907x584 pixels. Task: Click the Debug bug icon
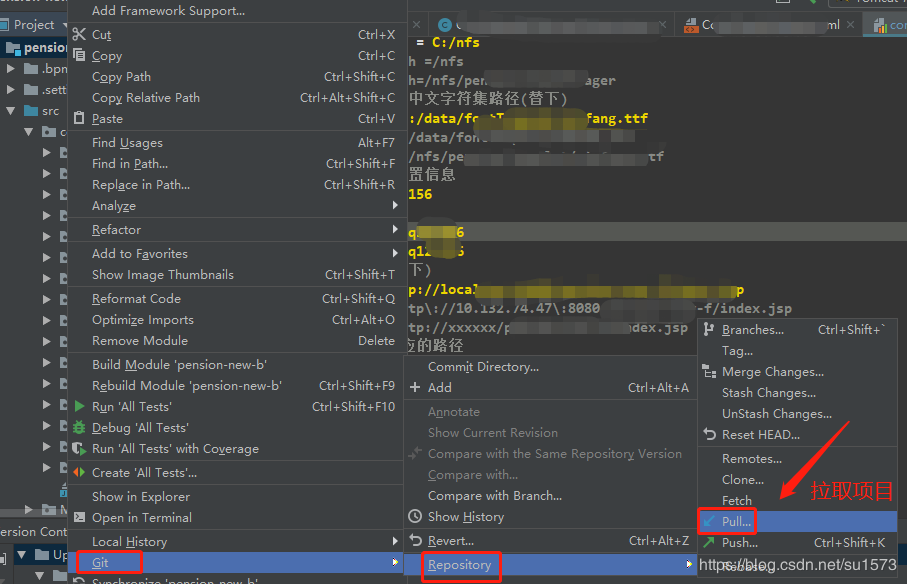(79, 427)
